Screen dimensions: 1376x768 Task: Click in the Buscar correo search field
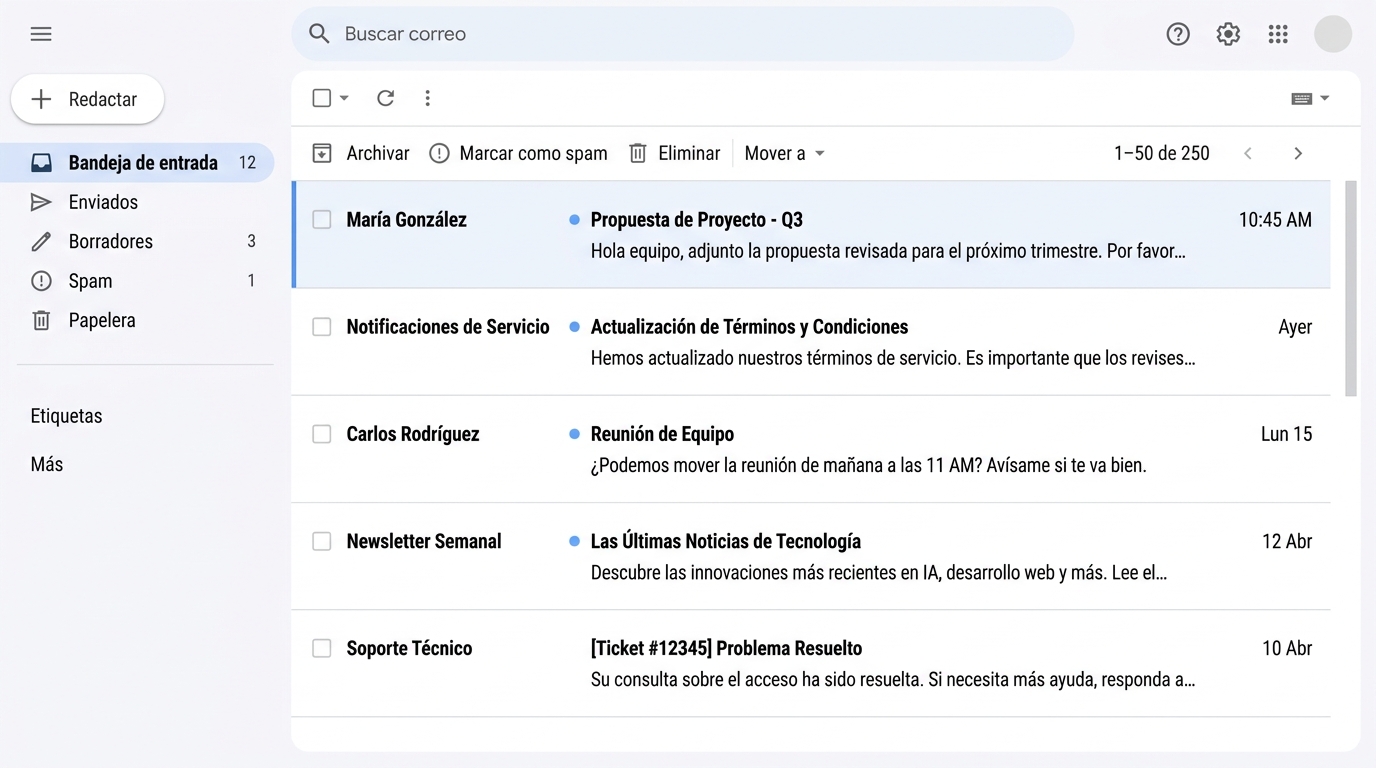coord(683,34)
